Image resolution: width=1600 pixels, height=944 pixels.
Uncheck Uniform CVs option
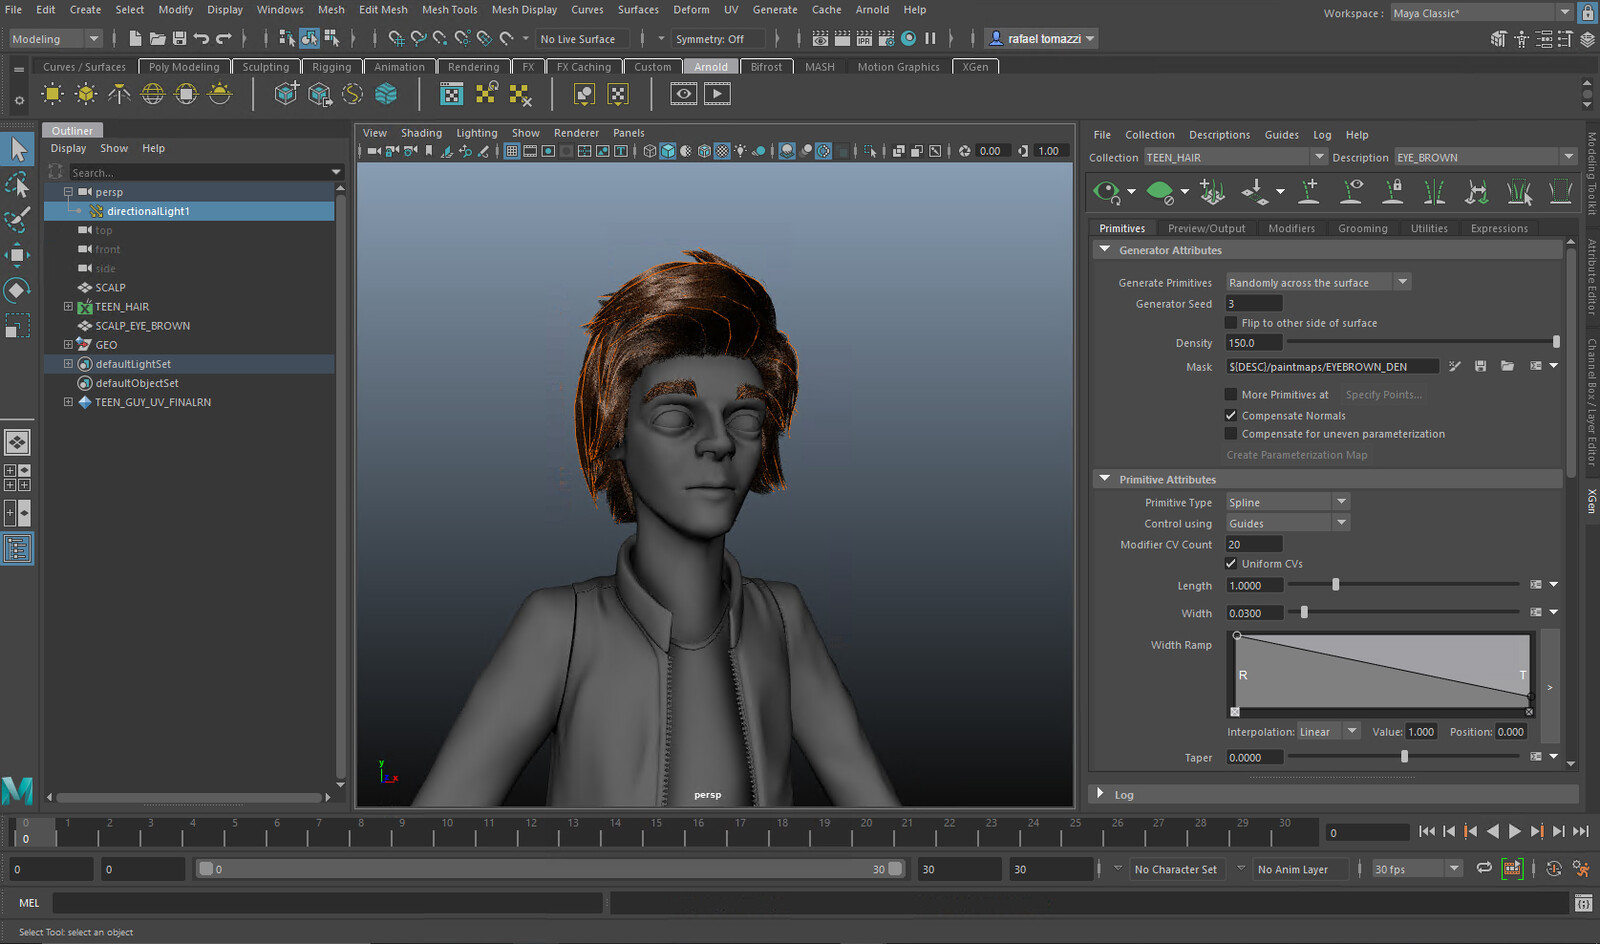tap(1231, 564)
